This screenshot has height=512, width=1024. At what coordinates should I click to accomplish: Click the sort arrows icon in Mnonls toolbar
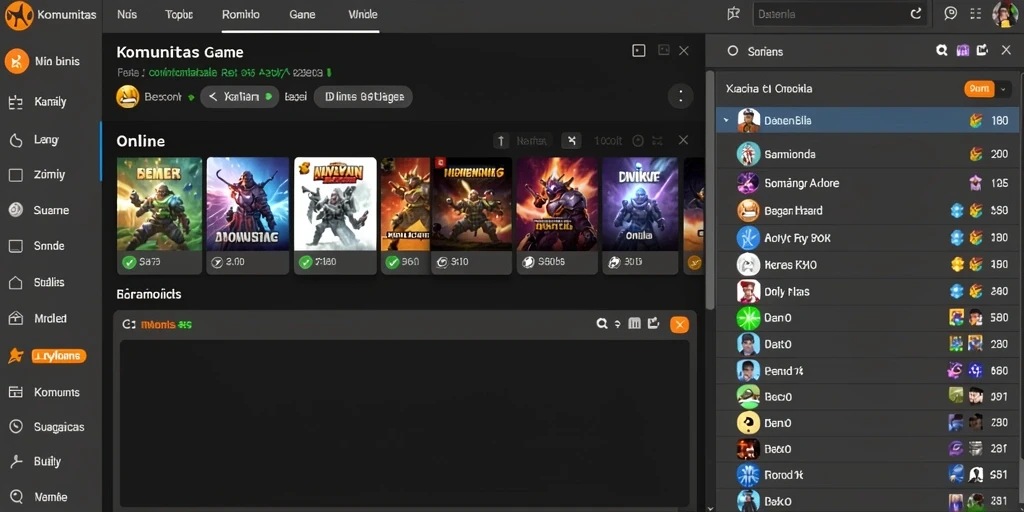click(618, 323)
